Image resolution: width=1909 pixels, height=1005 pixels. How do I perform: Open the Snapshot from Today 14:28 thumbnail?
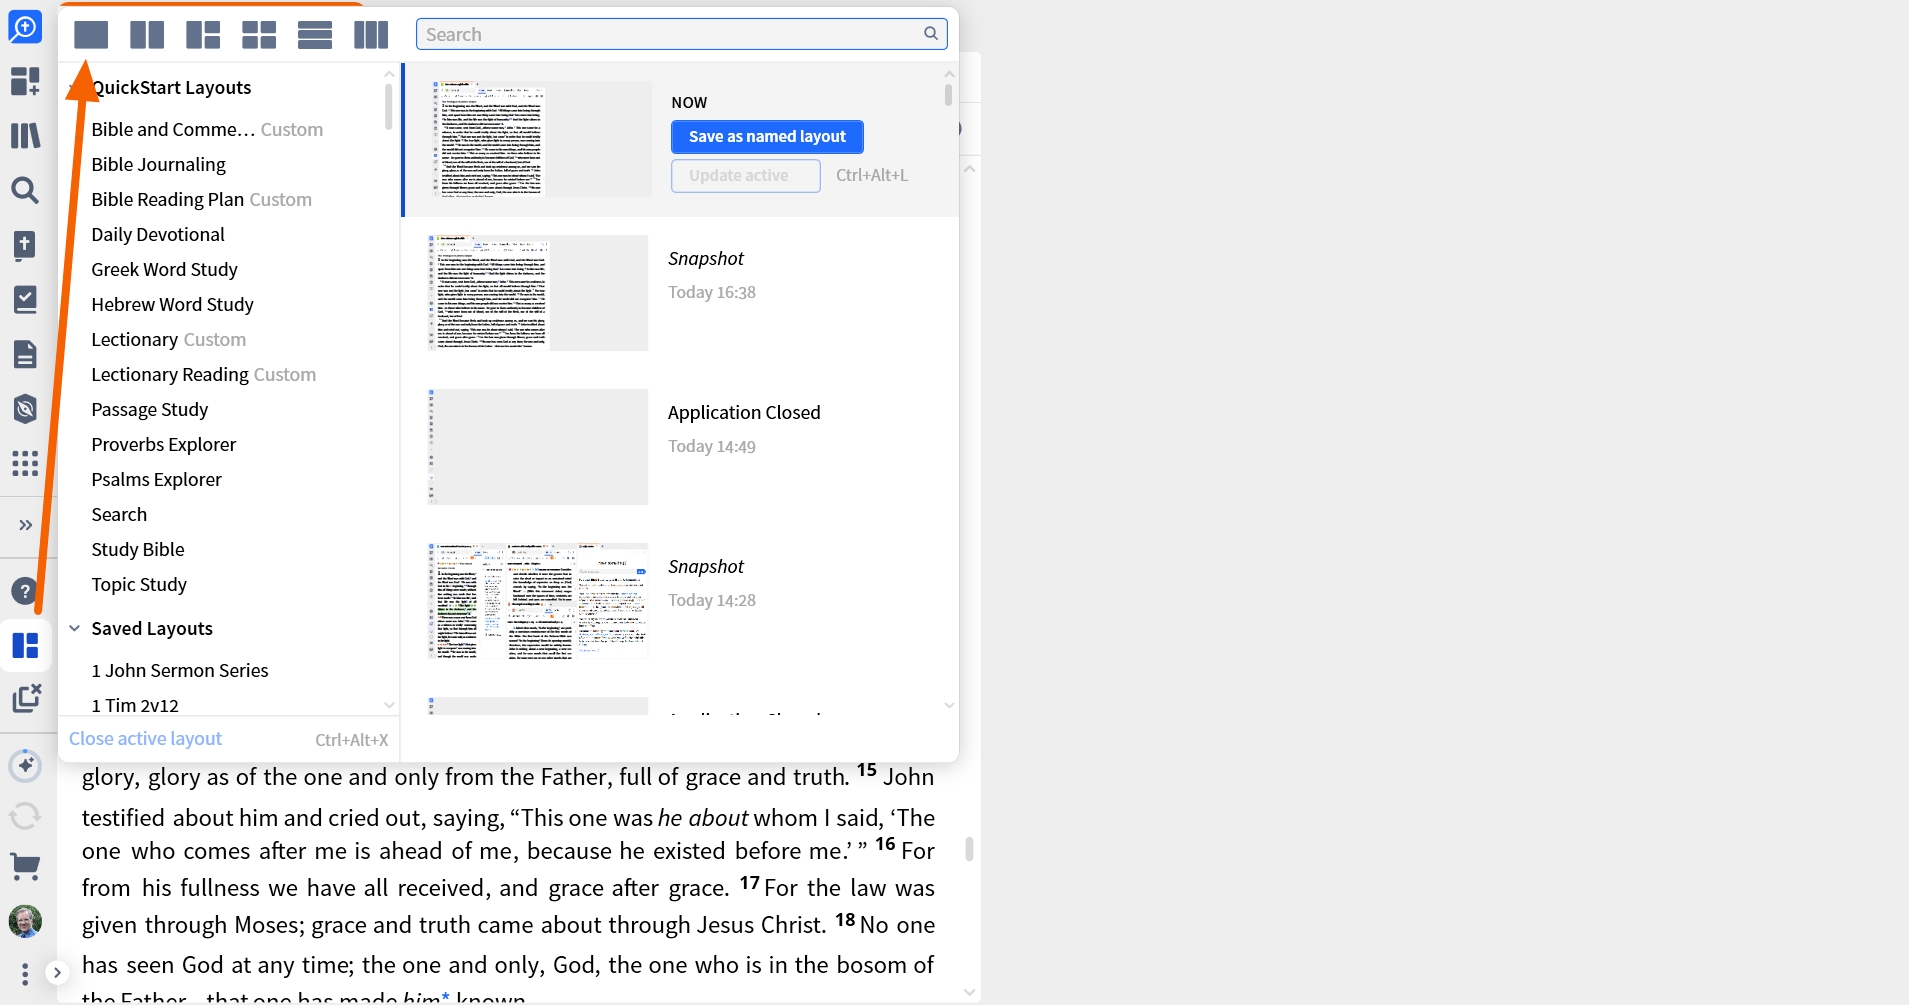(x=538, y=601)
